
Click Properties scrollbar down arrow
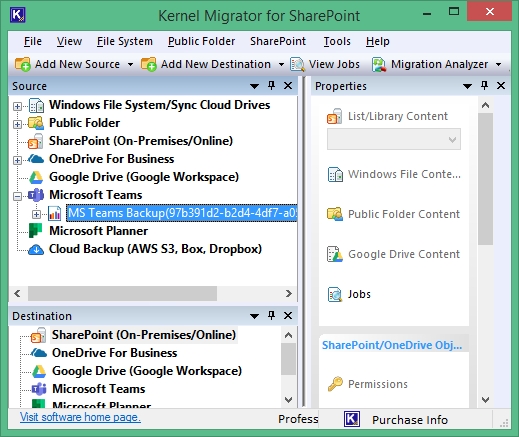click(x=485, y=399)
